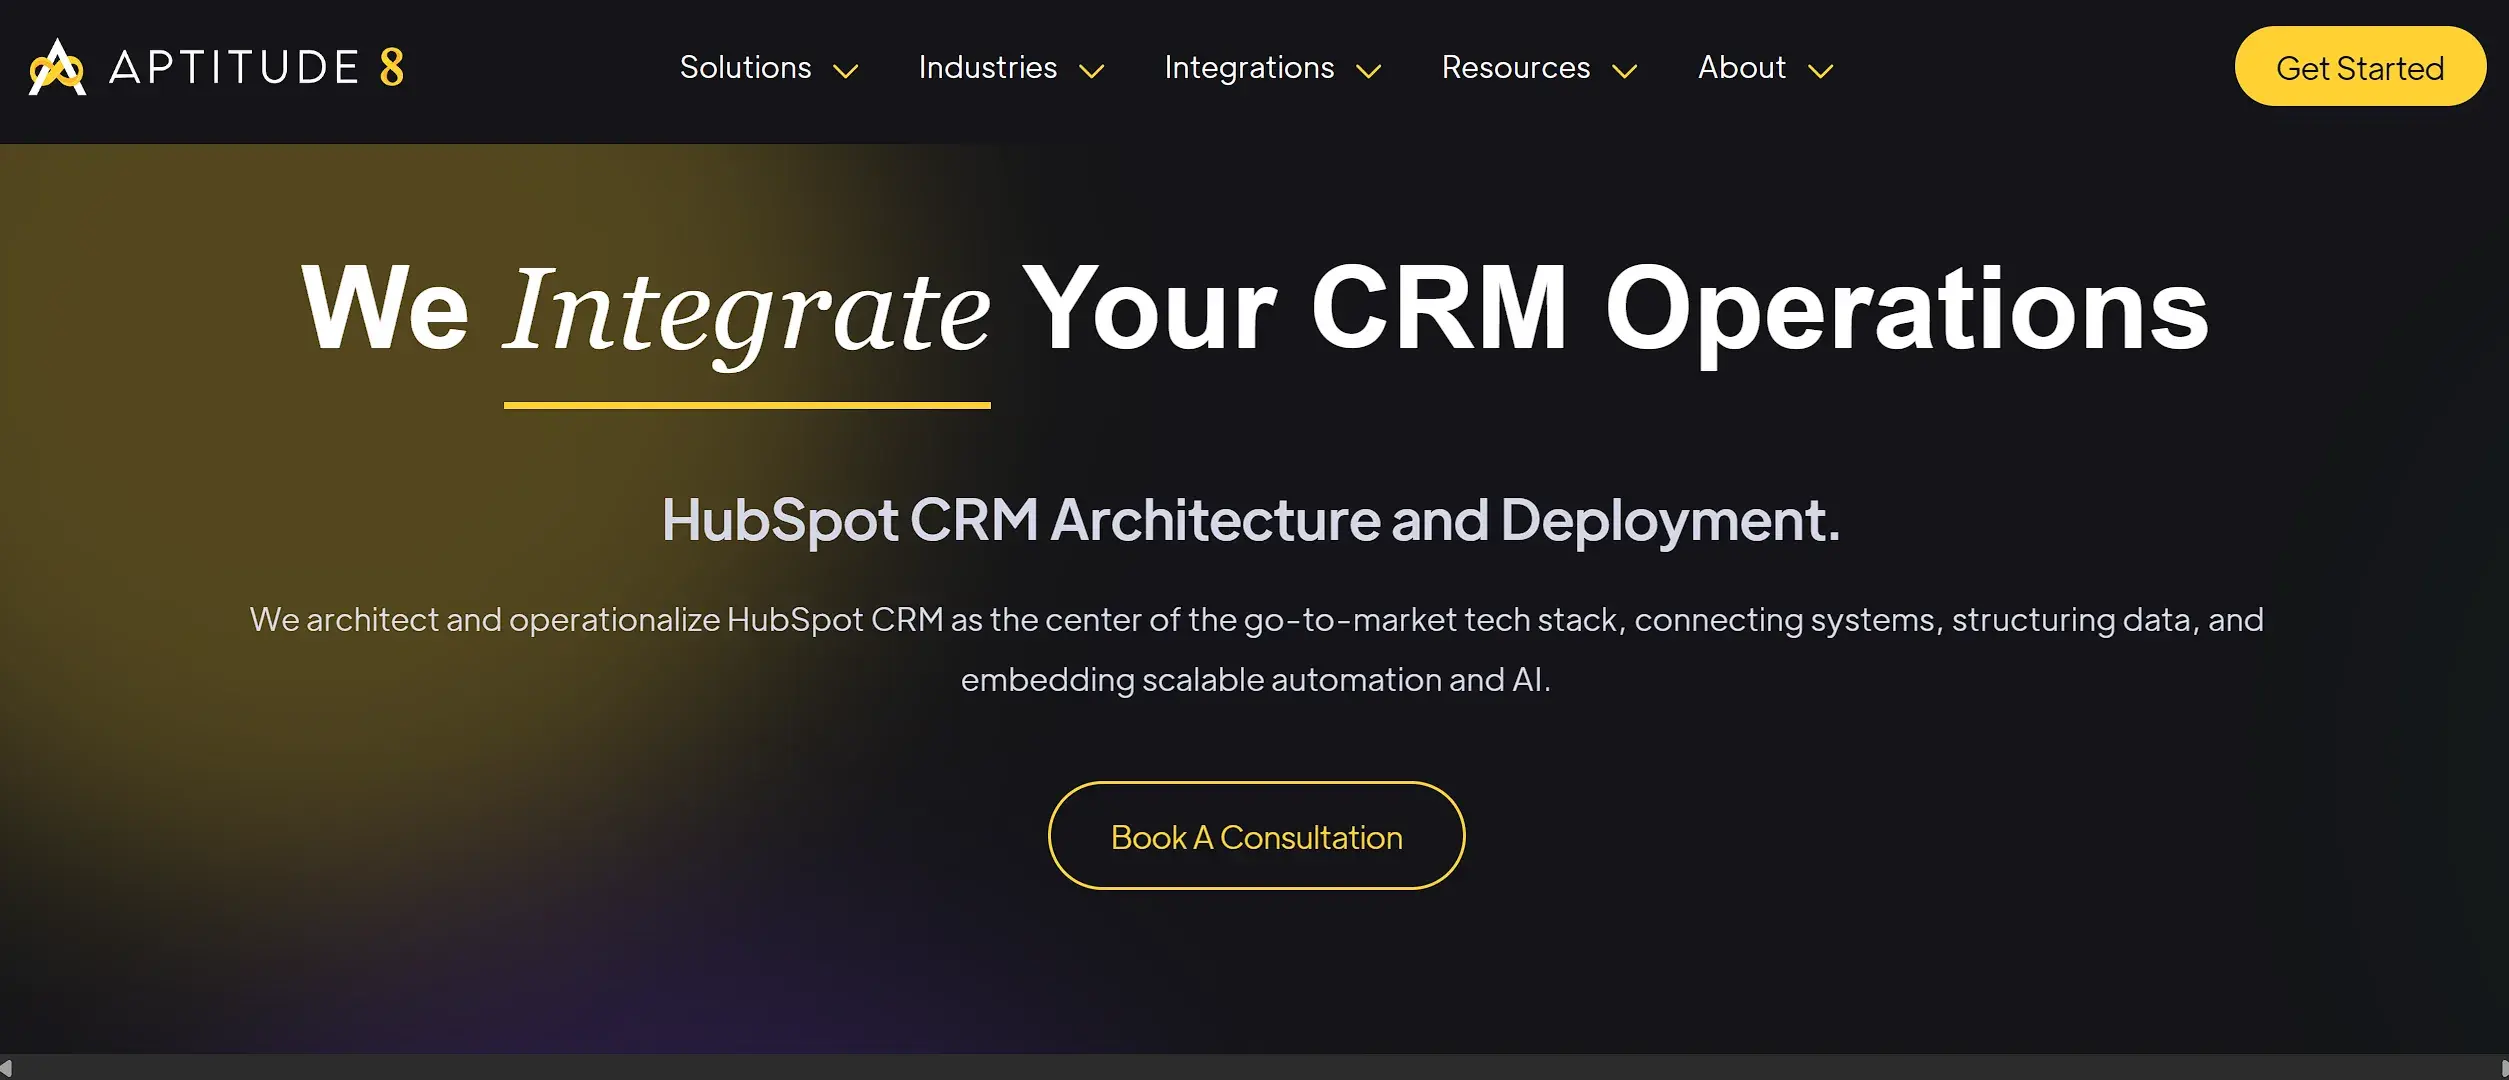Viewport: 2509px width, 1080px height.
Task: Click the yellow Get Started button
Action: (2360, 66)
